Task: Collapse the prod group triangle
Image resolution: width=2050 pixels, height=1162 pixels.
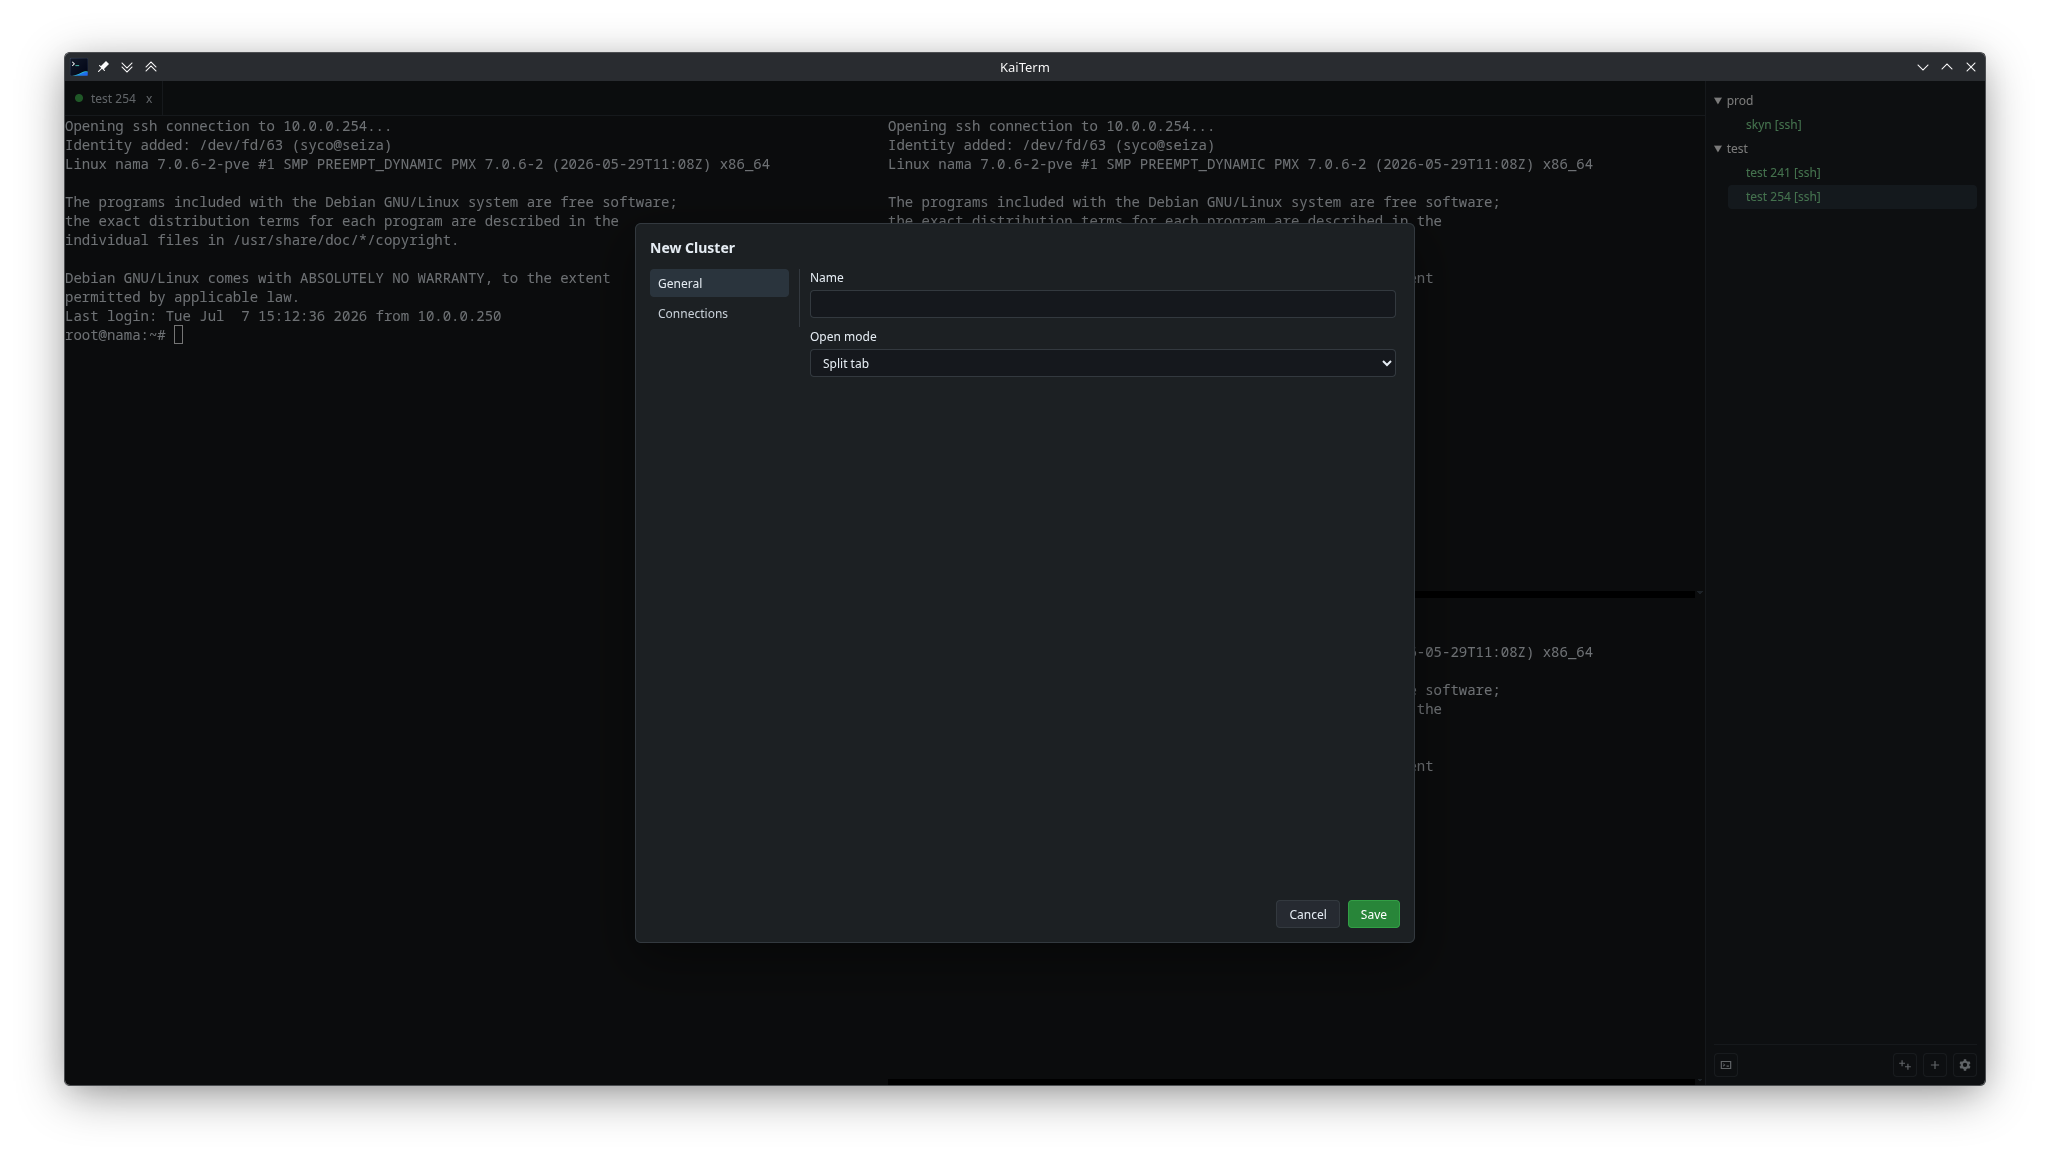Action: click(1718, 101)
